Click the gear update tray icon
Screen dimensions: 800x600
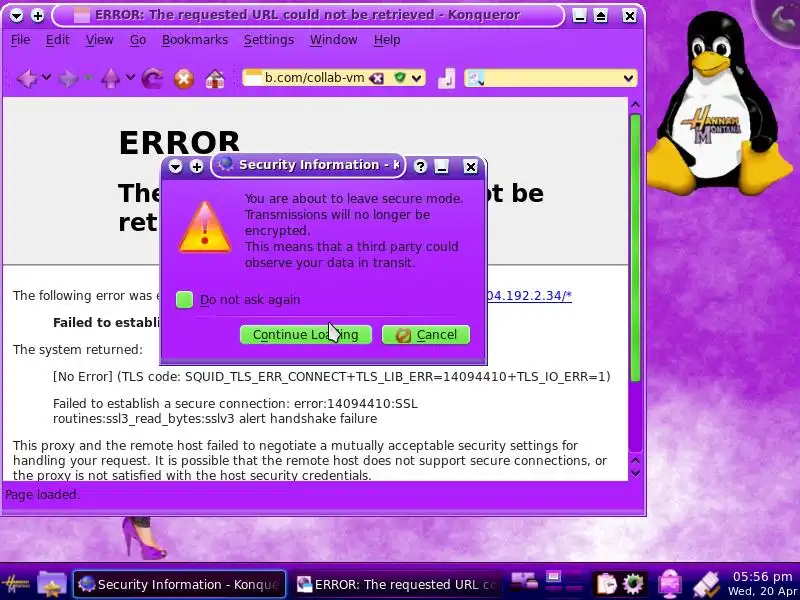[633, 583]
